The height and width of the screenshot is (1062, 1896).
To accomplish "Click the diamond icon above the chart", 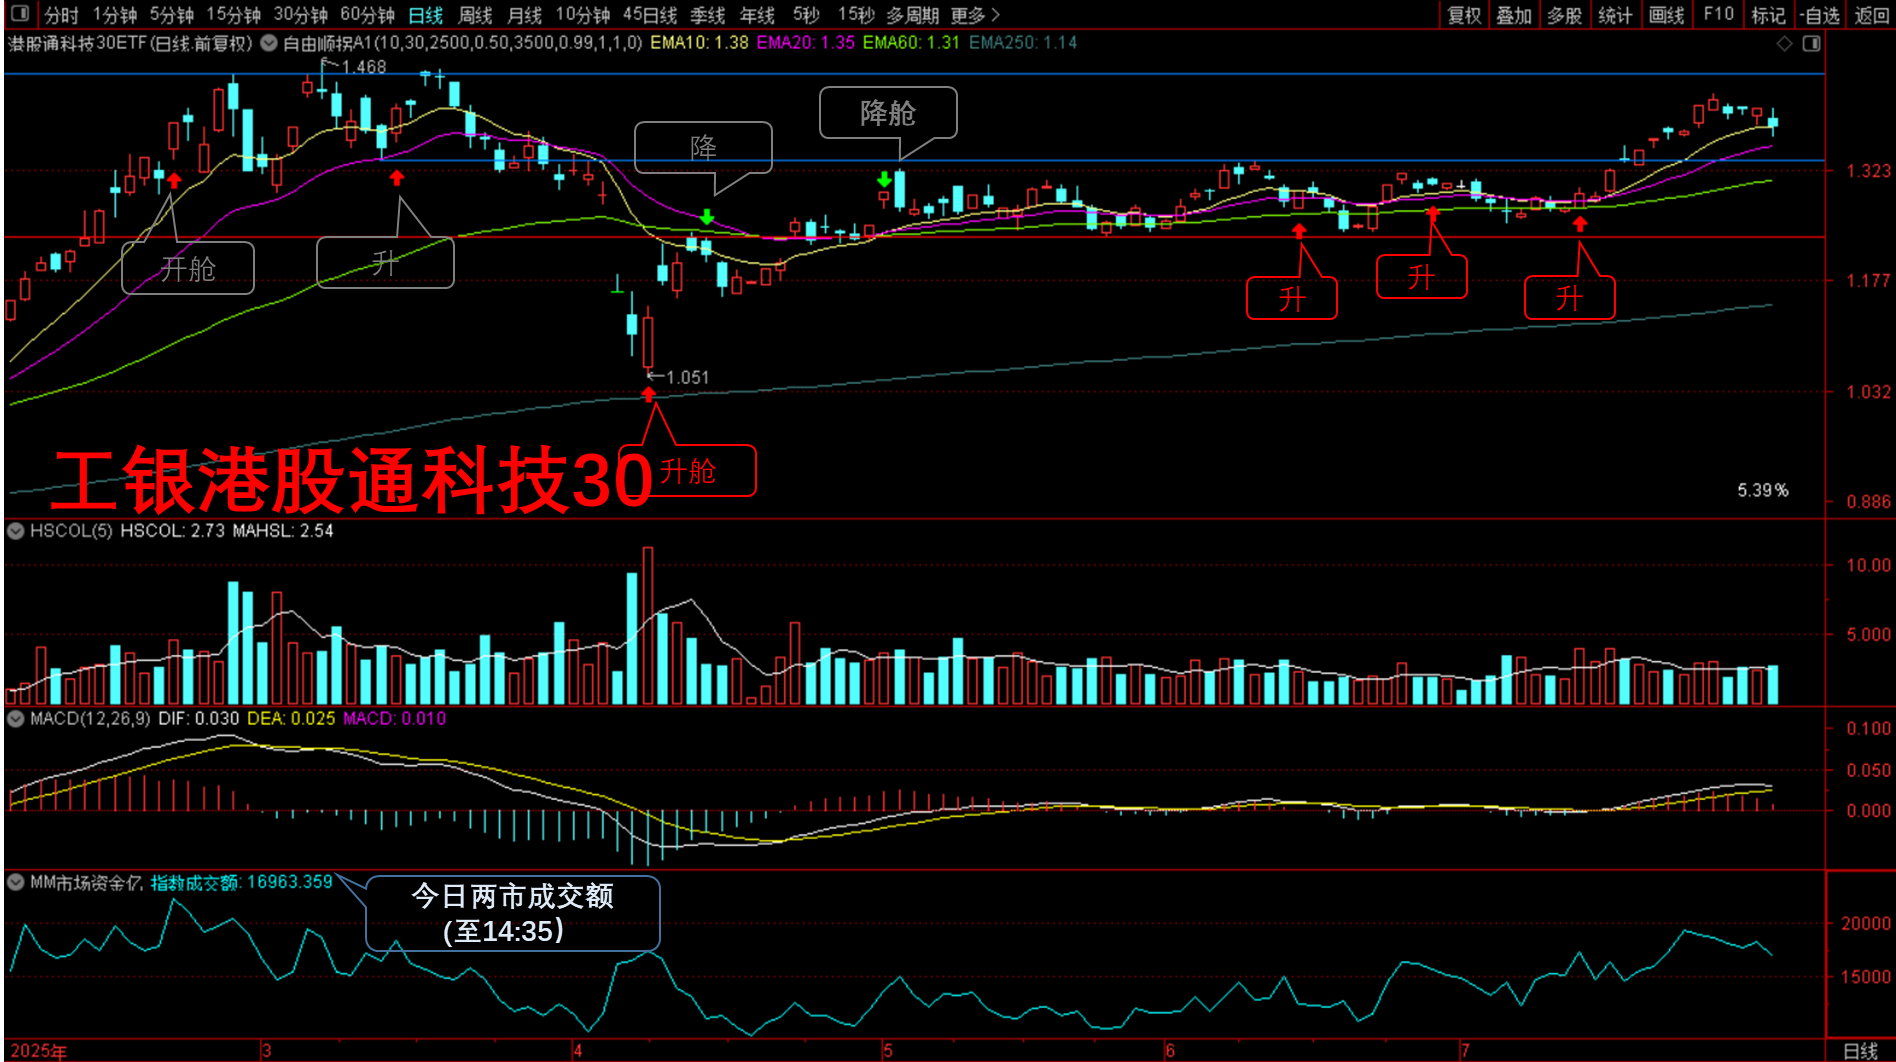I will coord(1784,43).
